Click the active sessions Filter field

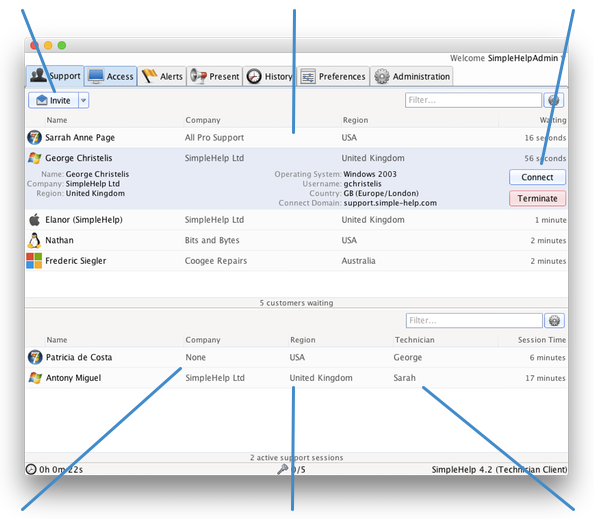tap(474, 320)
